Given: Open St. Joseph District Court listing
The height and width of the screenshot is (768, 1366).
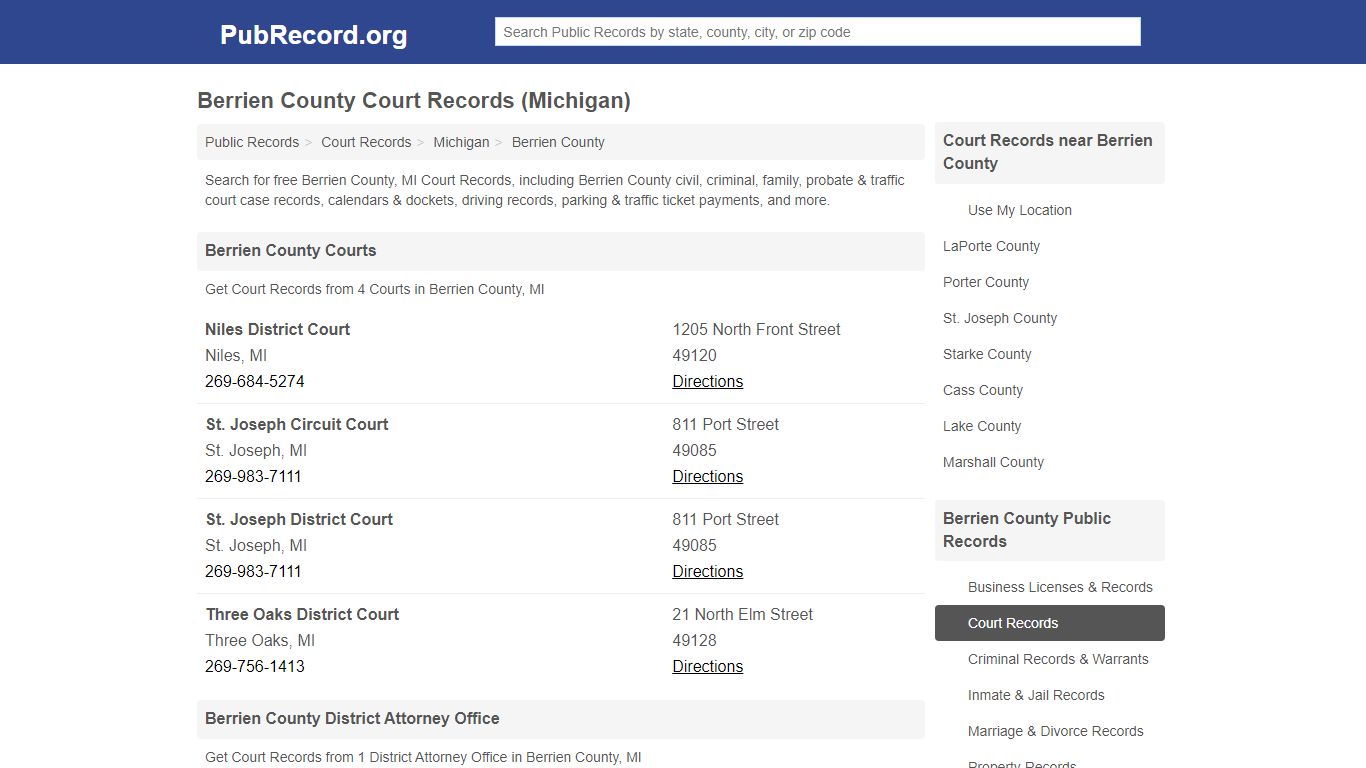Looking at the screenshot, I should tap(299, 519).
